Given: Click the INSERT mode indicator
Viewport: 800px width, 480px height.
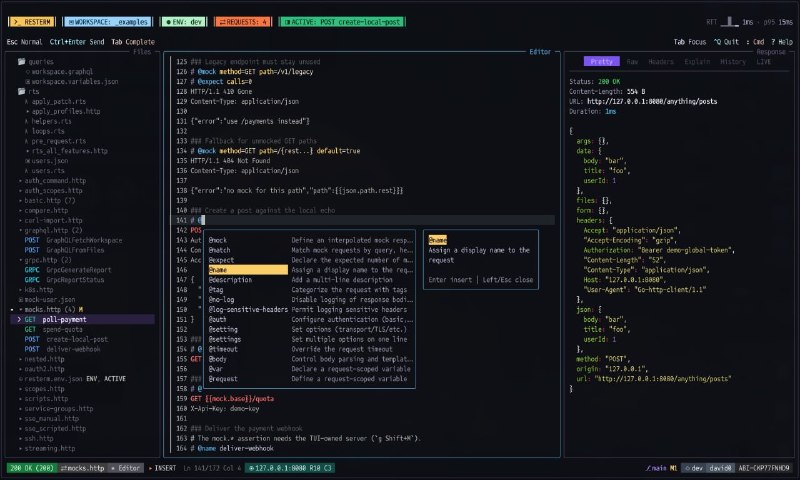Looking at the screenshot, I should 163,468.
